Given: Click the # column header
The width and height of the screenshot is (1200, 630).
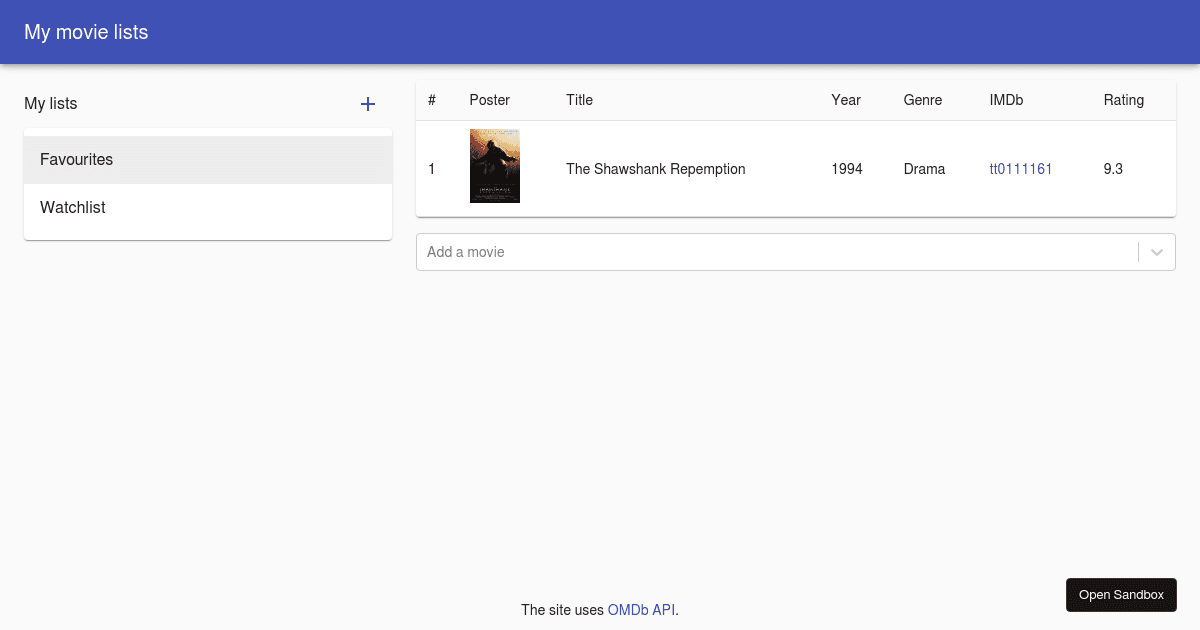Looking at the screenshot, I should click(431, 100).
